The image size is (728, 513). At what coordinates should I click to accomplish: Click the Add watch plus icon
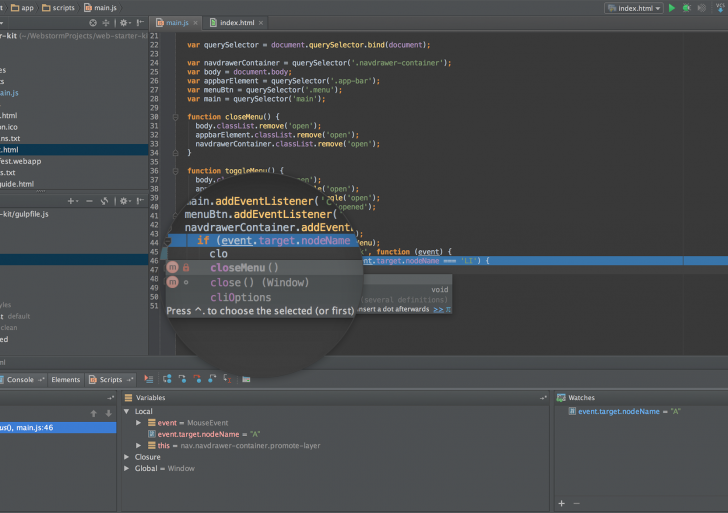pyautogui.click(x=561, y=503)
